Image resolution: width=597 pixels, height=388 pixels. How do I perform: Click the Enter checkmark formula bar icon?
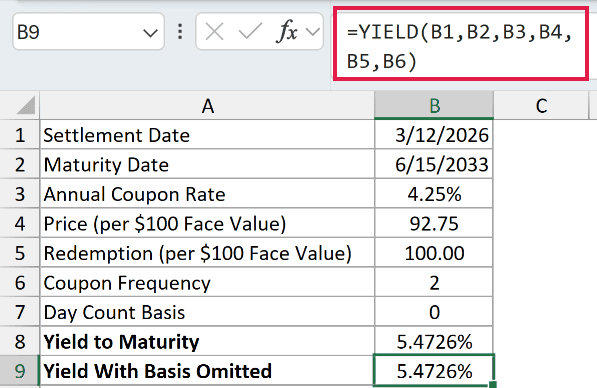250,32
